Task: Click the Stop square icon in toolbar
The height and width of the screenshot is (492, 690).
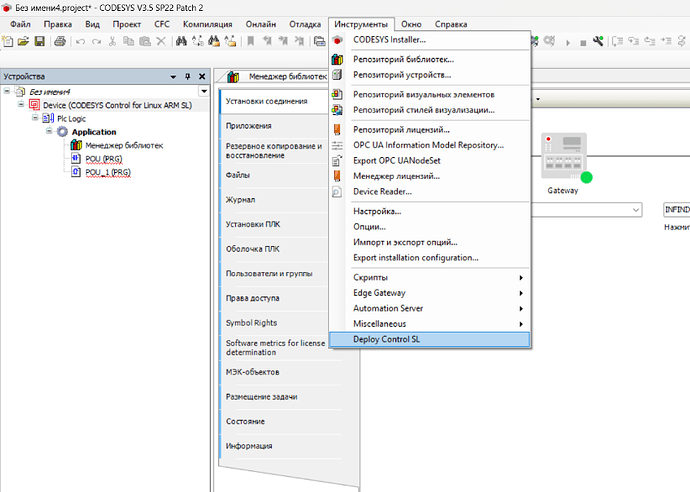Action: pos(583,43)
